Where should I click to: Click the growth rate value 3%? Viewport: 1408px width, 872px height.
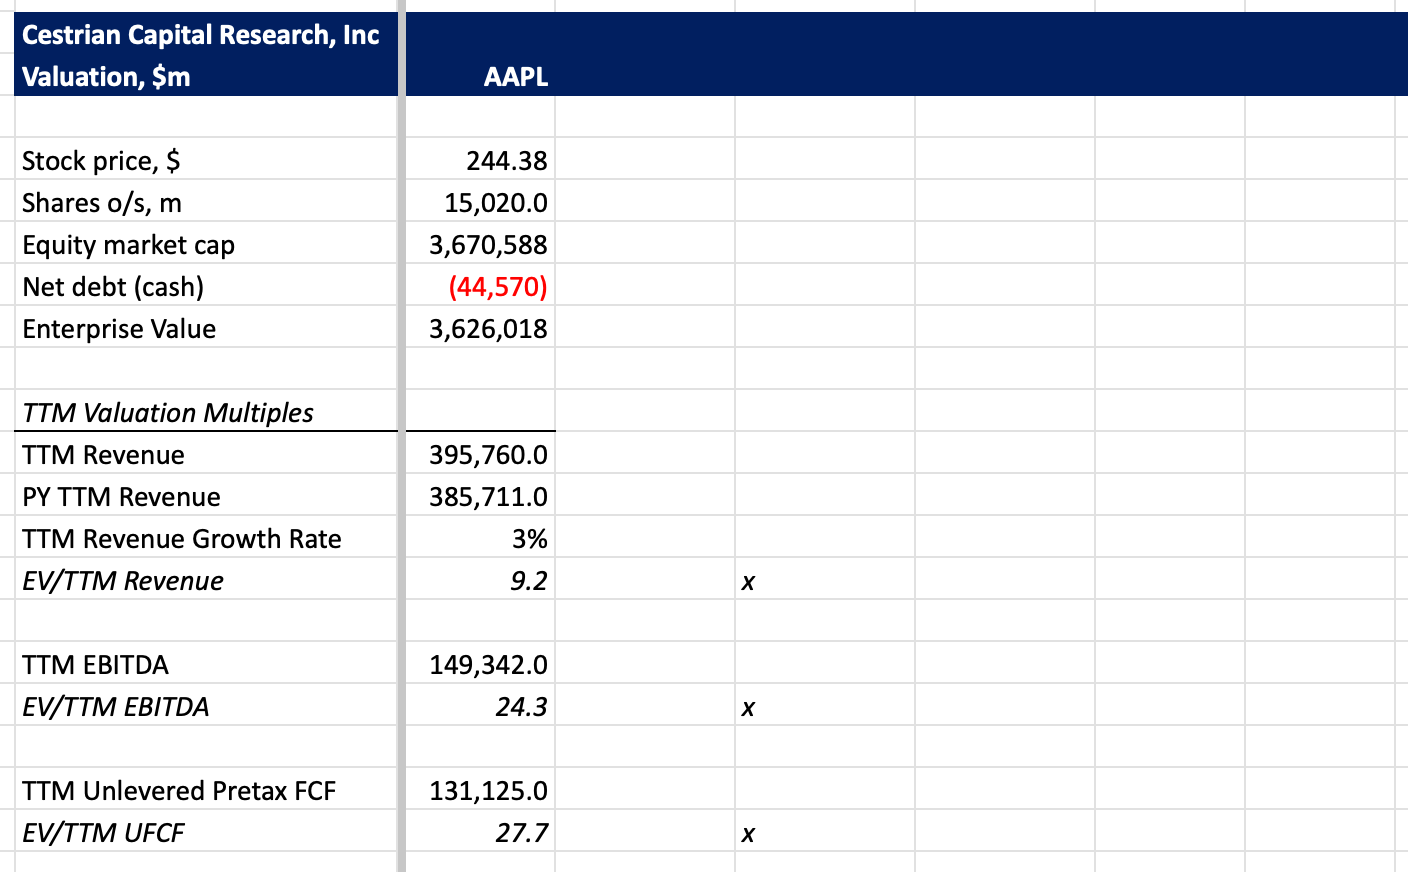(530, 539)
